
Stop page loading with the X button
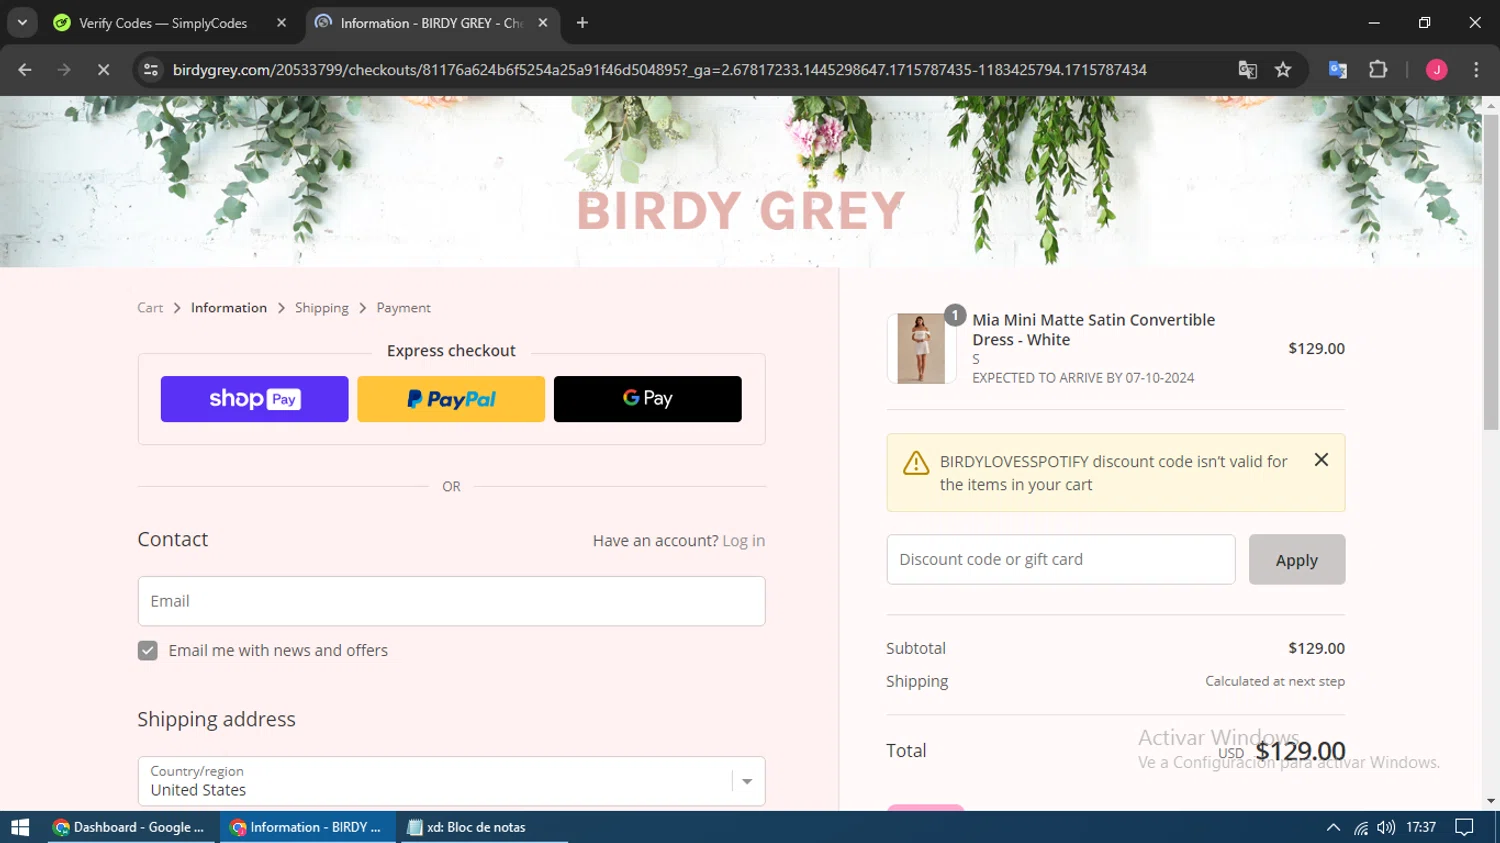pos(103,70)
